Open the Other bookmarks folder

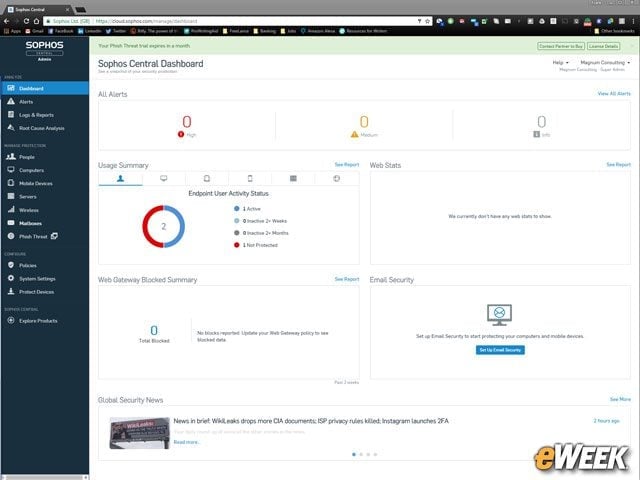[615, 31]
